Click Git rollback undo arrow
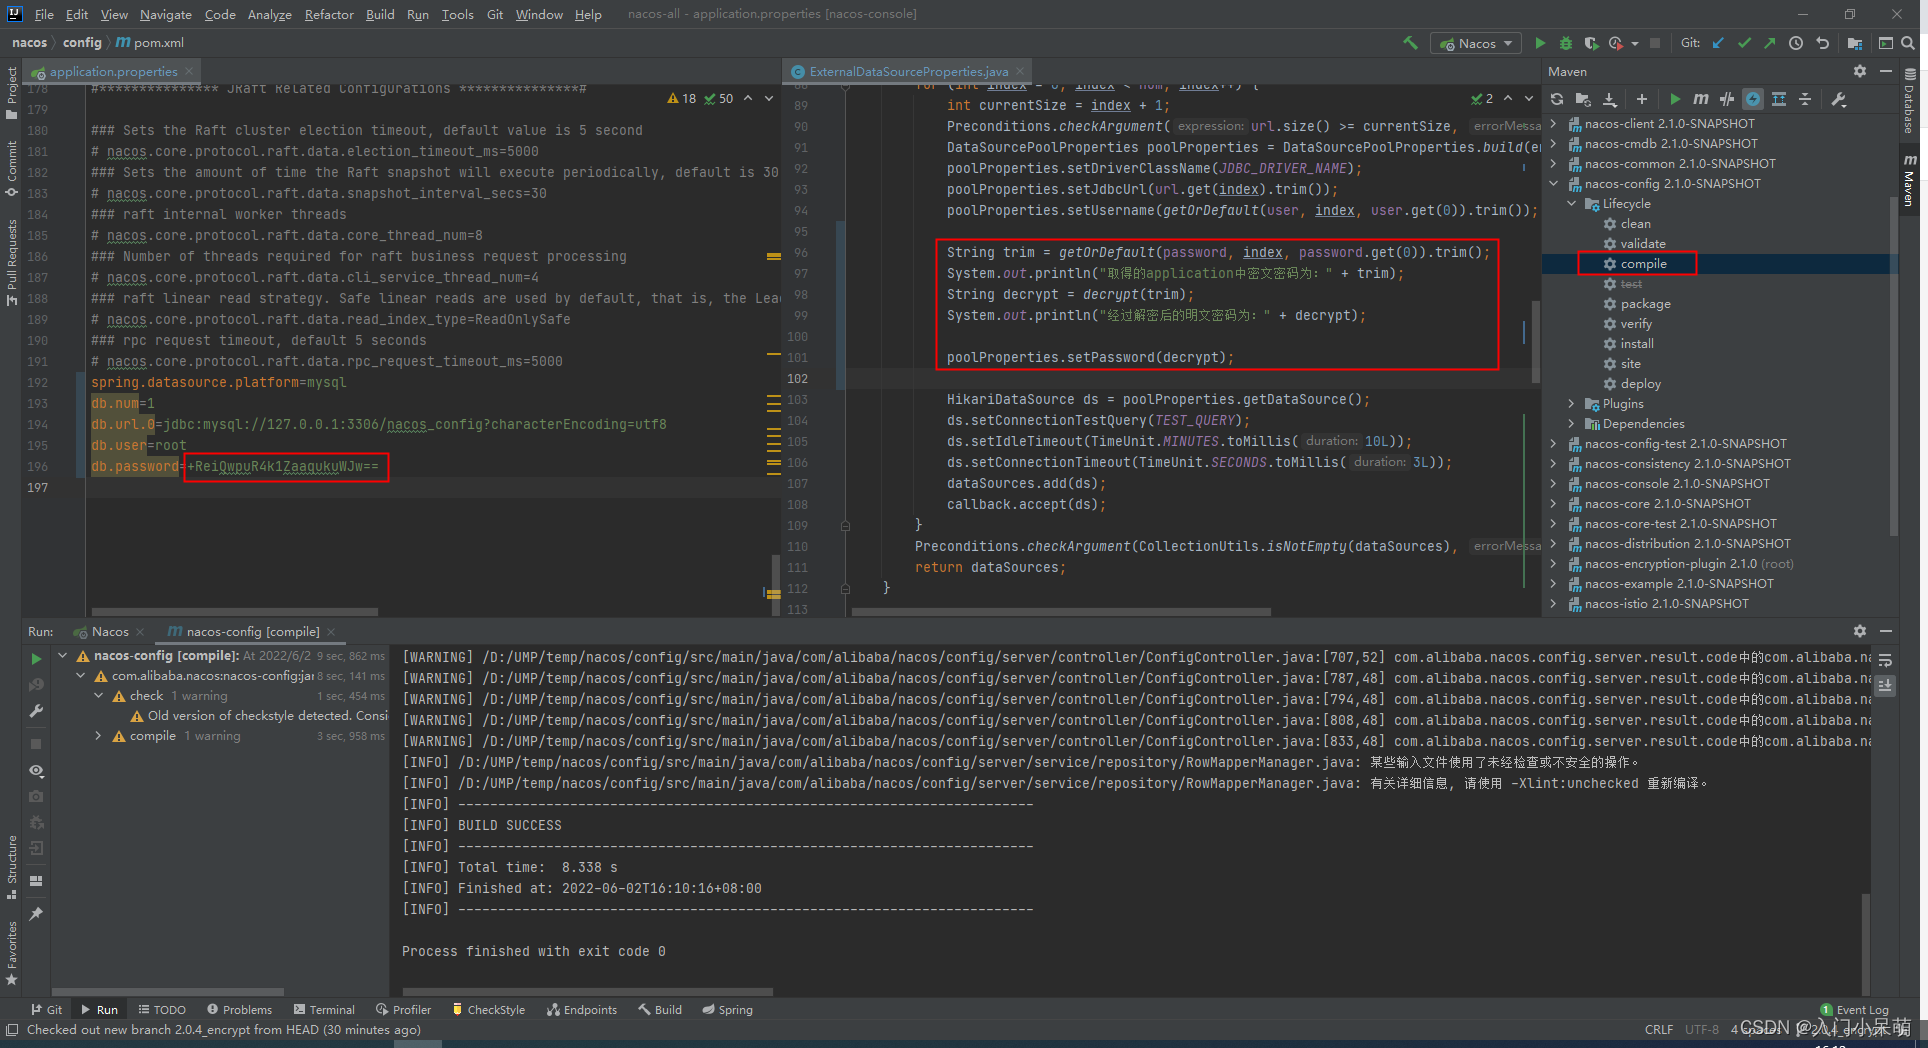 point(1822,43)
